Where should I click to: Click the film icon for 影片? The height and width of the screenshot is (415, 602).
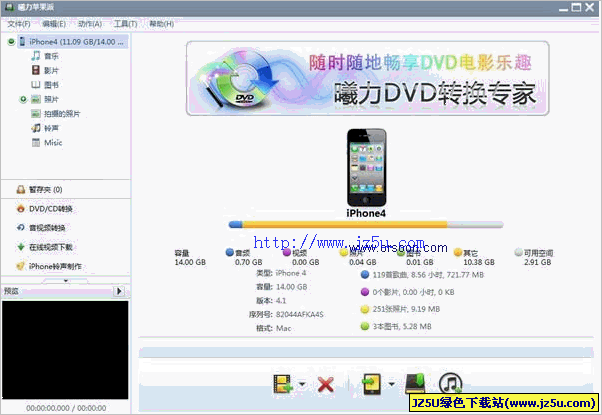click(x=36, y=70)
